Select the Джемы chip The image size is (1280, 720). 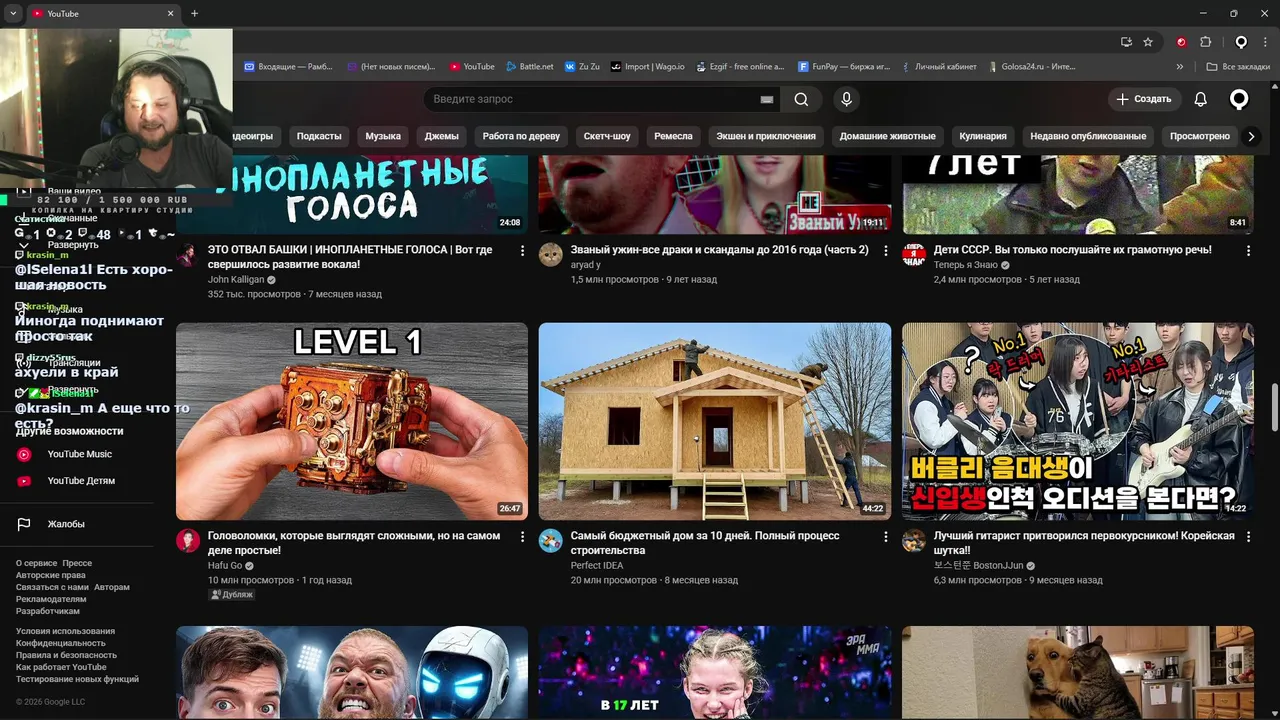441,136
